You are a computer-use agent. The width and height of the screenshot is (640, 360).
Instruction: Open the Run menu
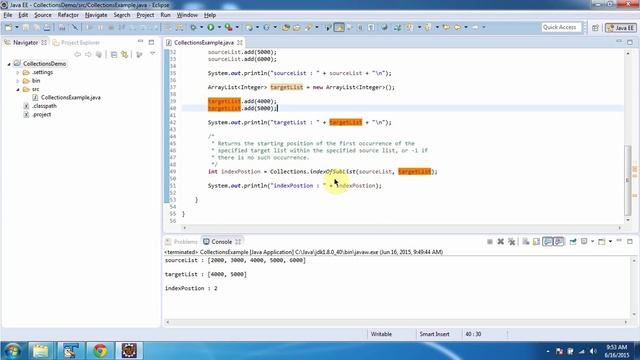[165, 15]
